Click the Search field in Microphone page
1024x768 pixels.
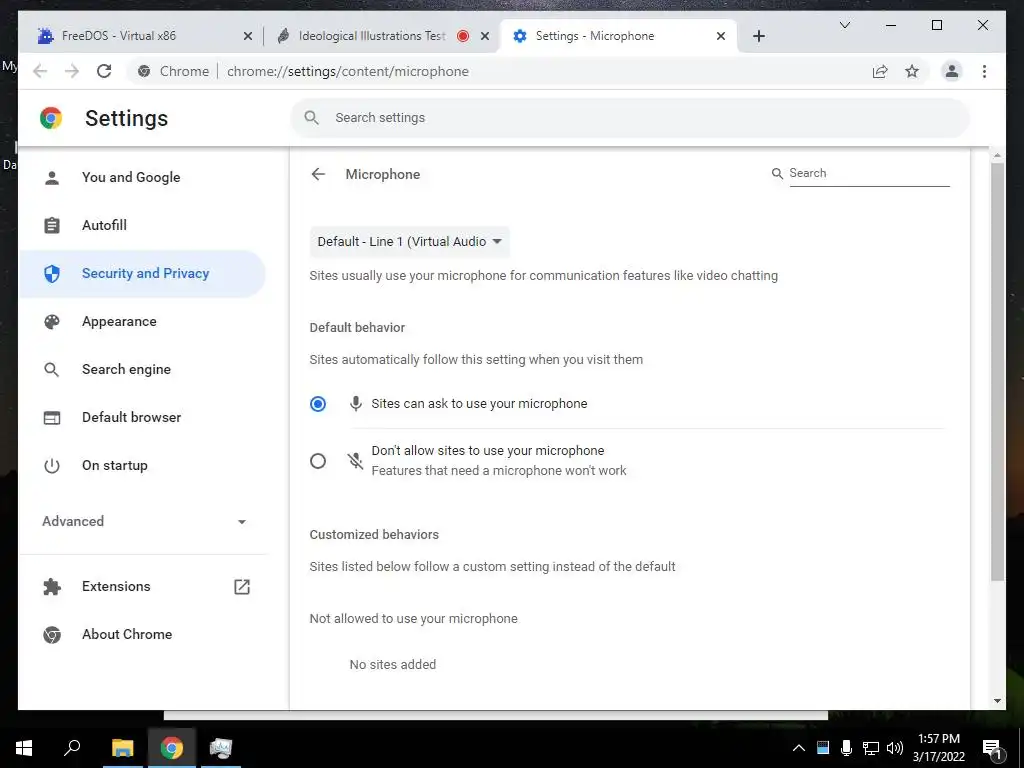click(869, 173)
